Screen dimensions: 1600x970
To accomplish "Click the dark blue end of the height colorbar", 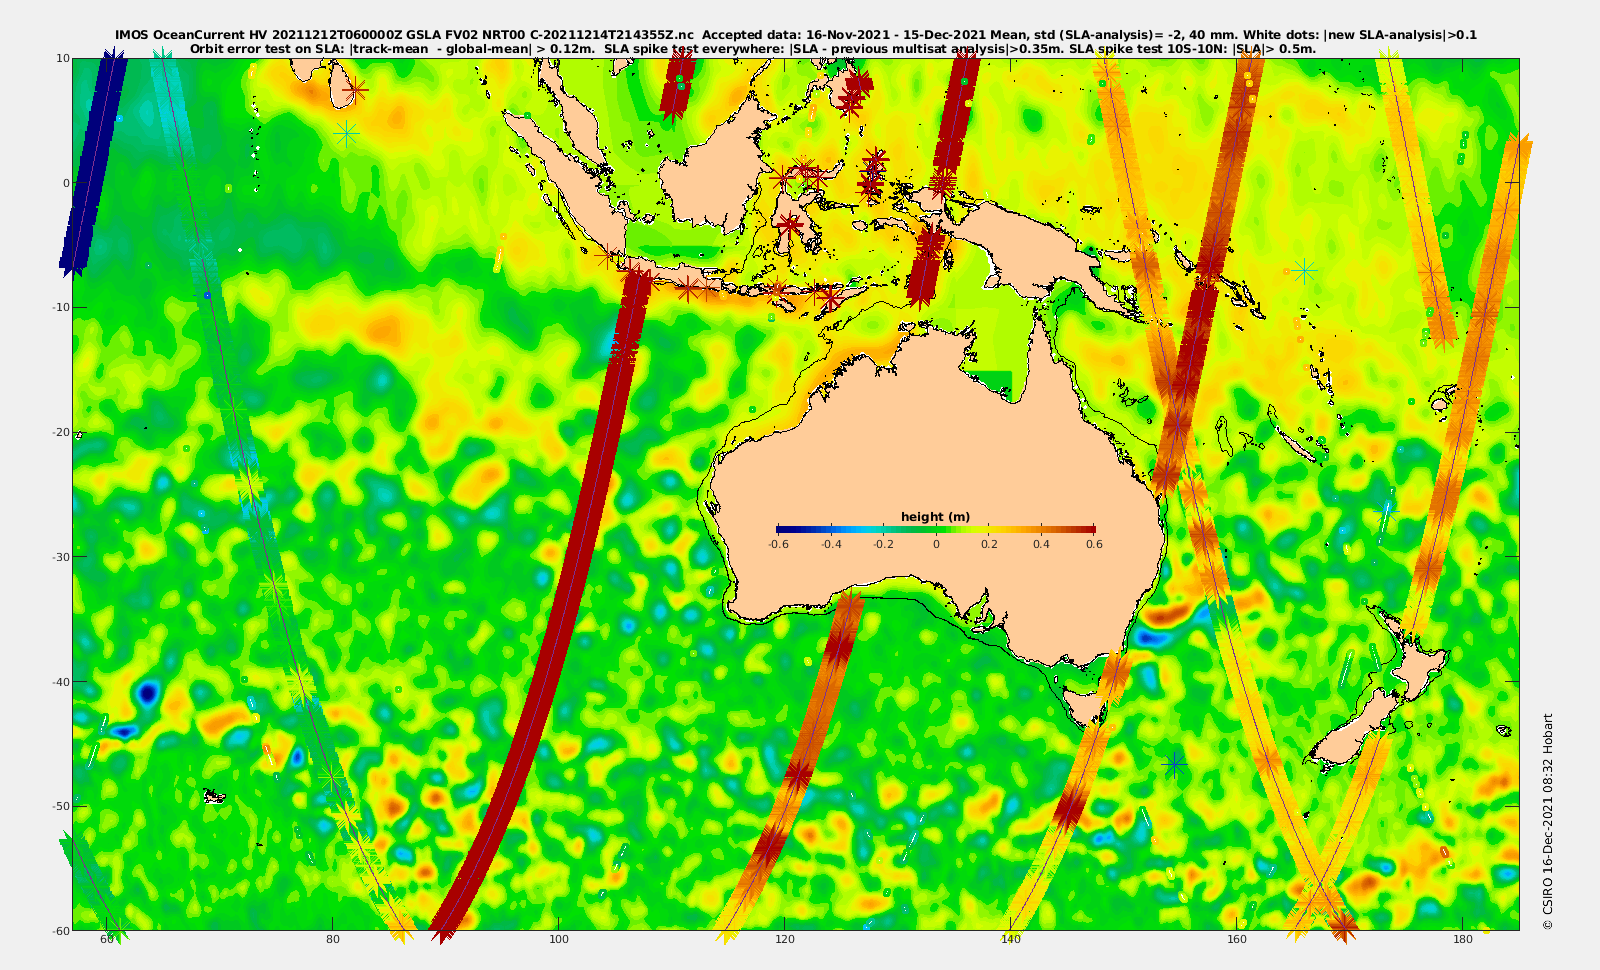I will 782,529.
